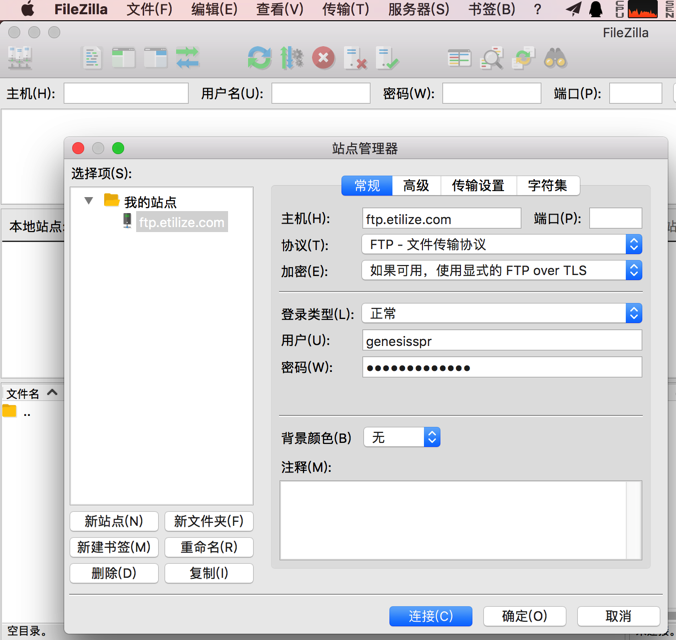676x640 pixels.
Task: Click the 重命名(R) button
Action: point(209,547)
